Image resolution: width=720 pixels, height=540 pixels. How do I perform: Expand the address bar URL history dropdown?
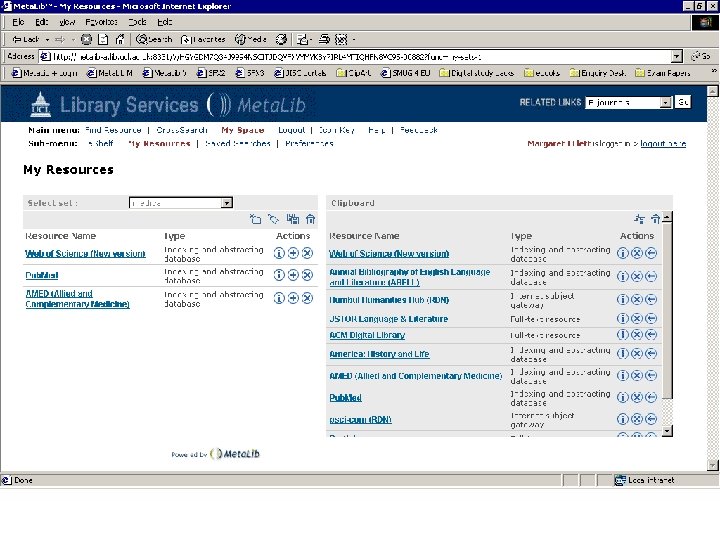coord(676,56)
